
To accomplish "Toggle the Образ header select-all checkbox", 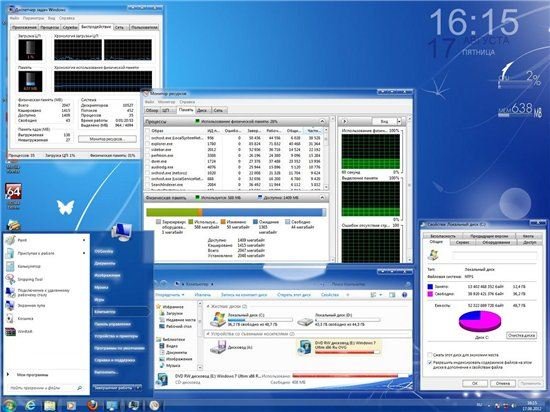I will [x=148, y=130].
